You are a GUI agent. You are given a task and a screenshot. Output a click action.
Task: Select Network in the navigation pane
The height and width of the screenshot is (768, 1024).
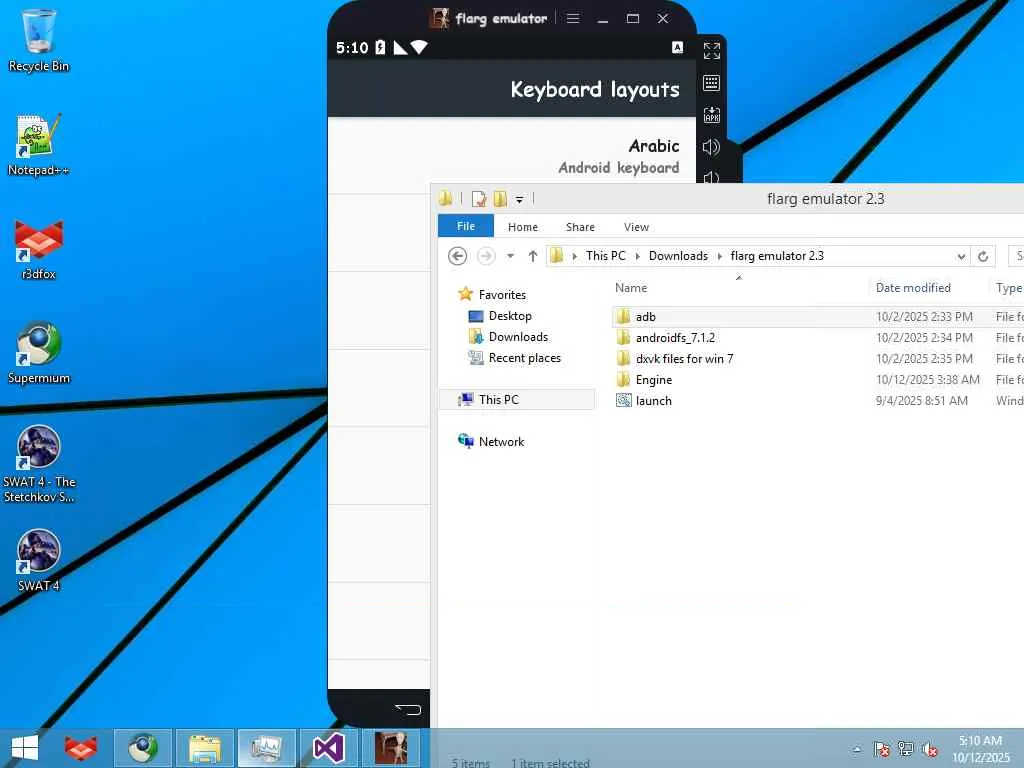[x=501, y=441]
